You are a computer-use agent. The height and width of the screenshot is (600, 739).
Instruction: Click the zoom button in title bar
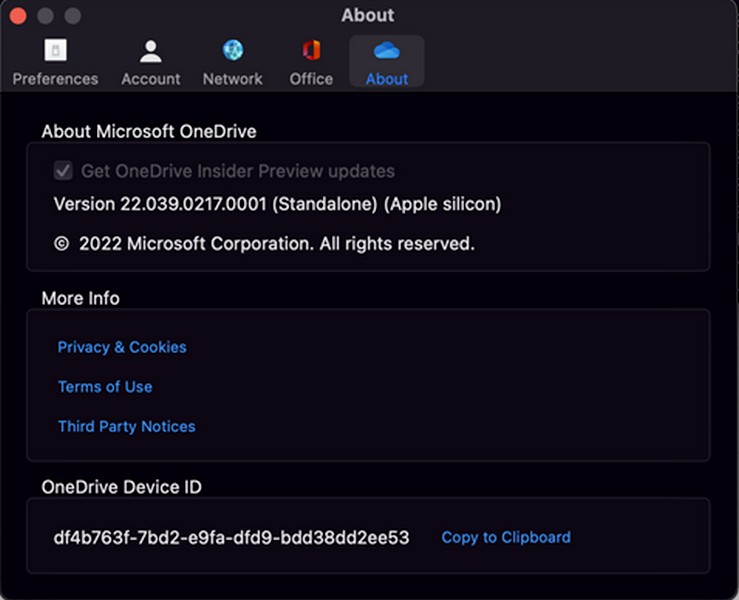click(72, 16)
